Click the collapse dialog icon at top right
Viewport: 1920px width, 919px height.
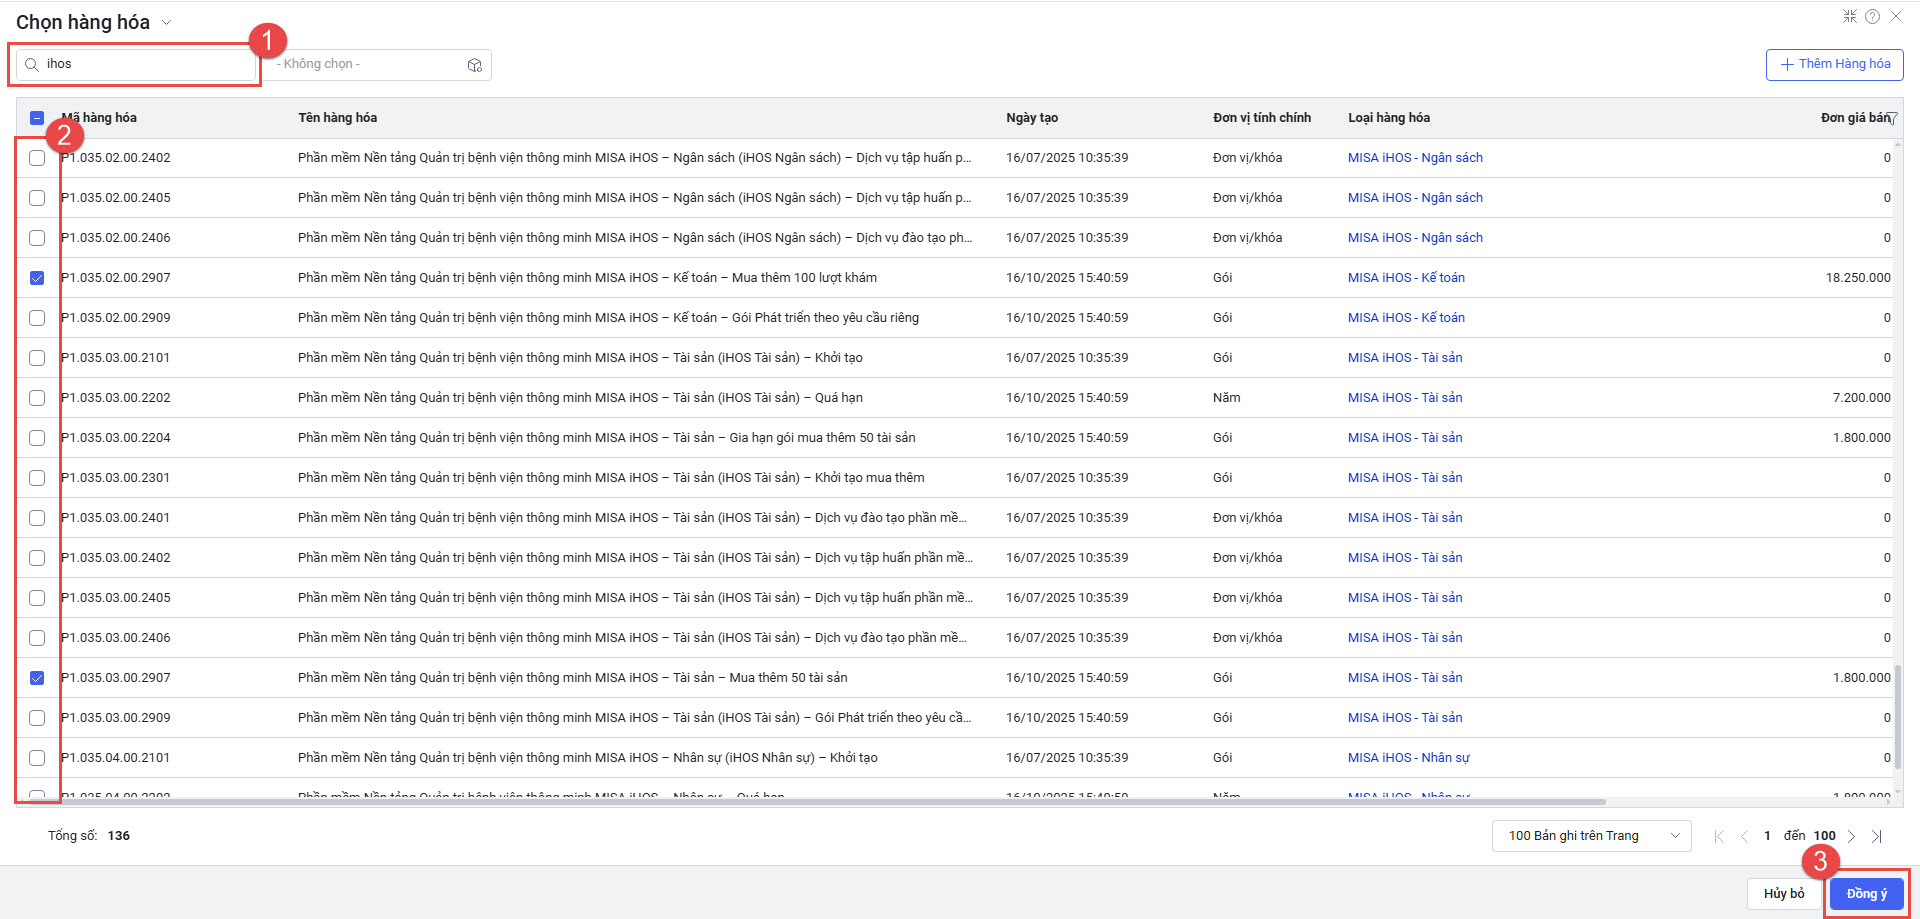[x=1849, y=16]
